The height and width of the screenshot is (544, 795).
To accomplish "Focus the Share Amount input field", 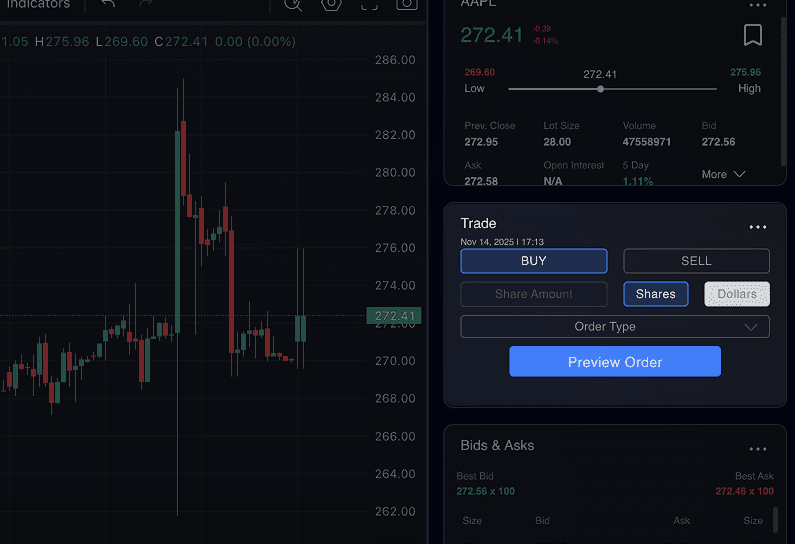I will (534, 294).
